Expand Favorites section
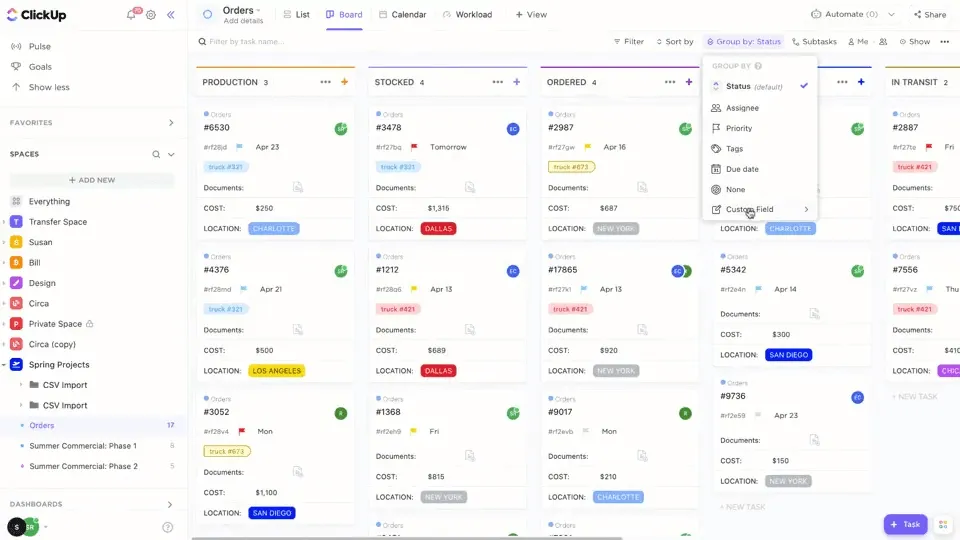The height and width of the screenshot is (540, 960). click(171, 123)
